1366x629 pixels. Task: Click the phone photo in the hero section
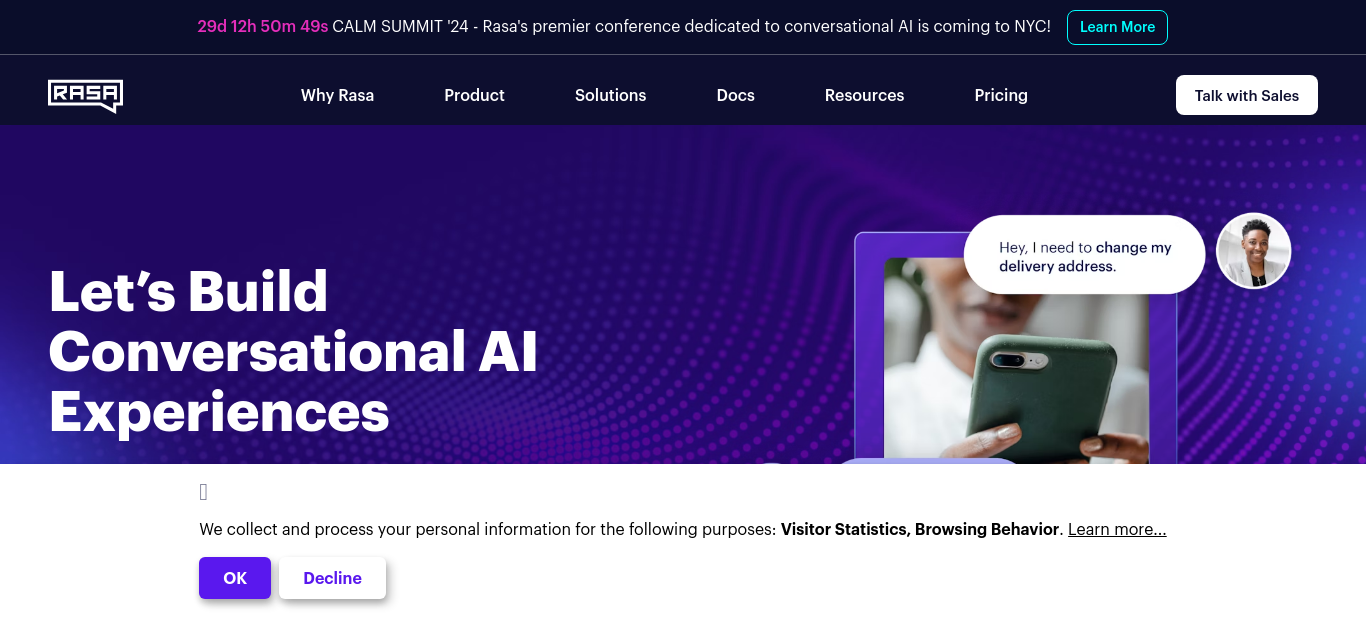(1015, 362)
